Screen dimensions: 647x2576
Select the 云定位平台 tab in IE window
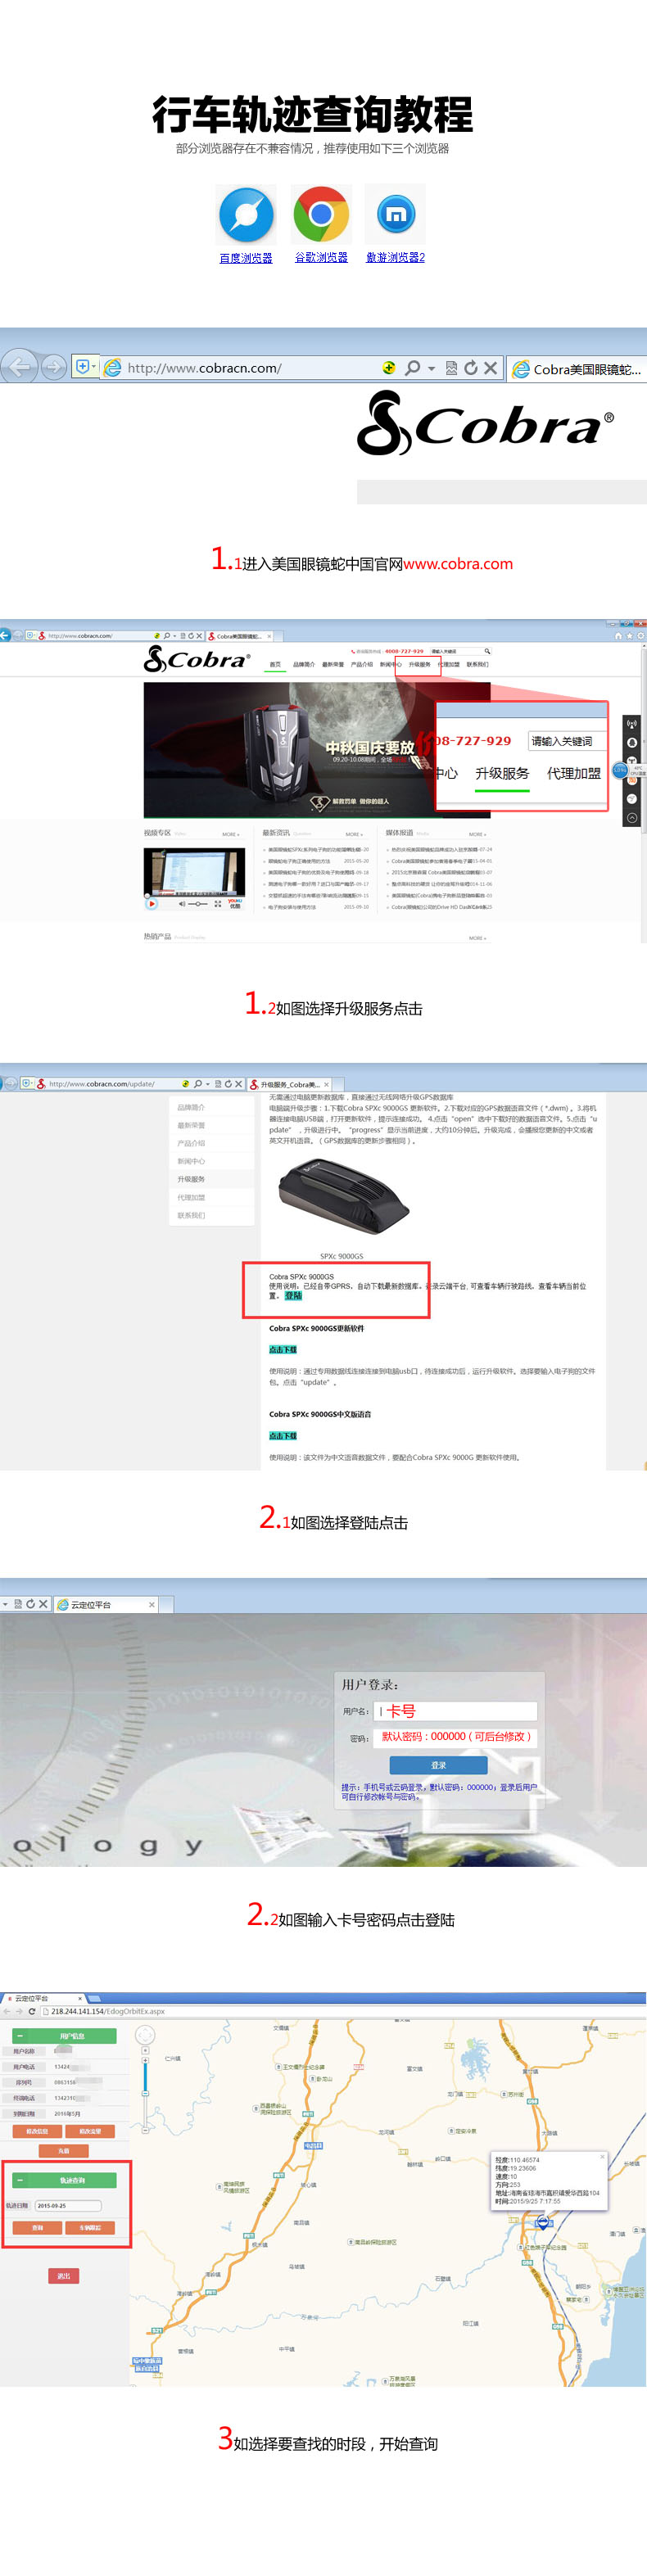coord(105,1604)
